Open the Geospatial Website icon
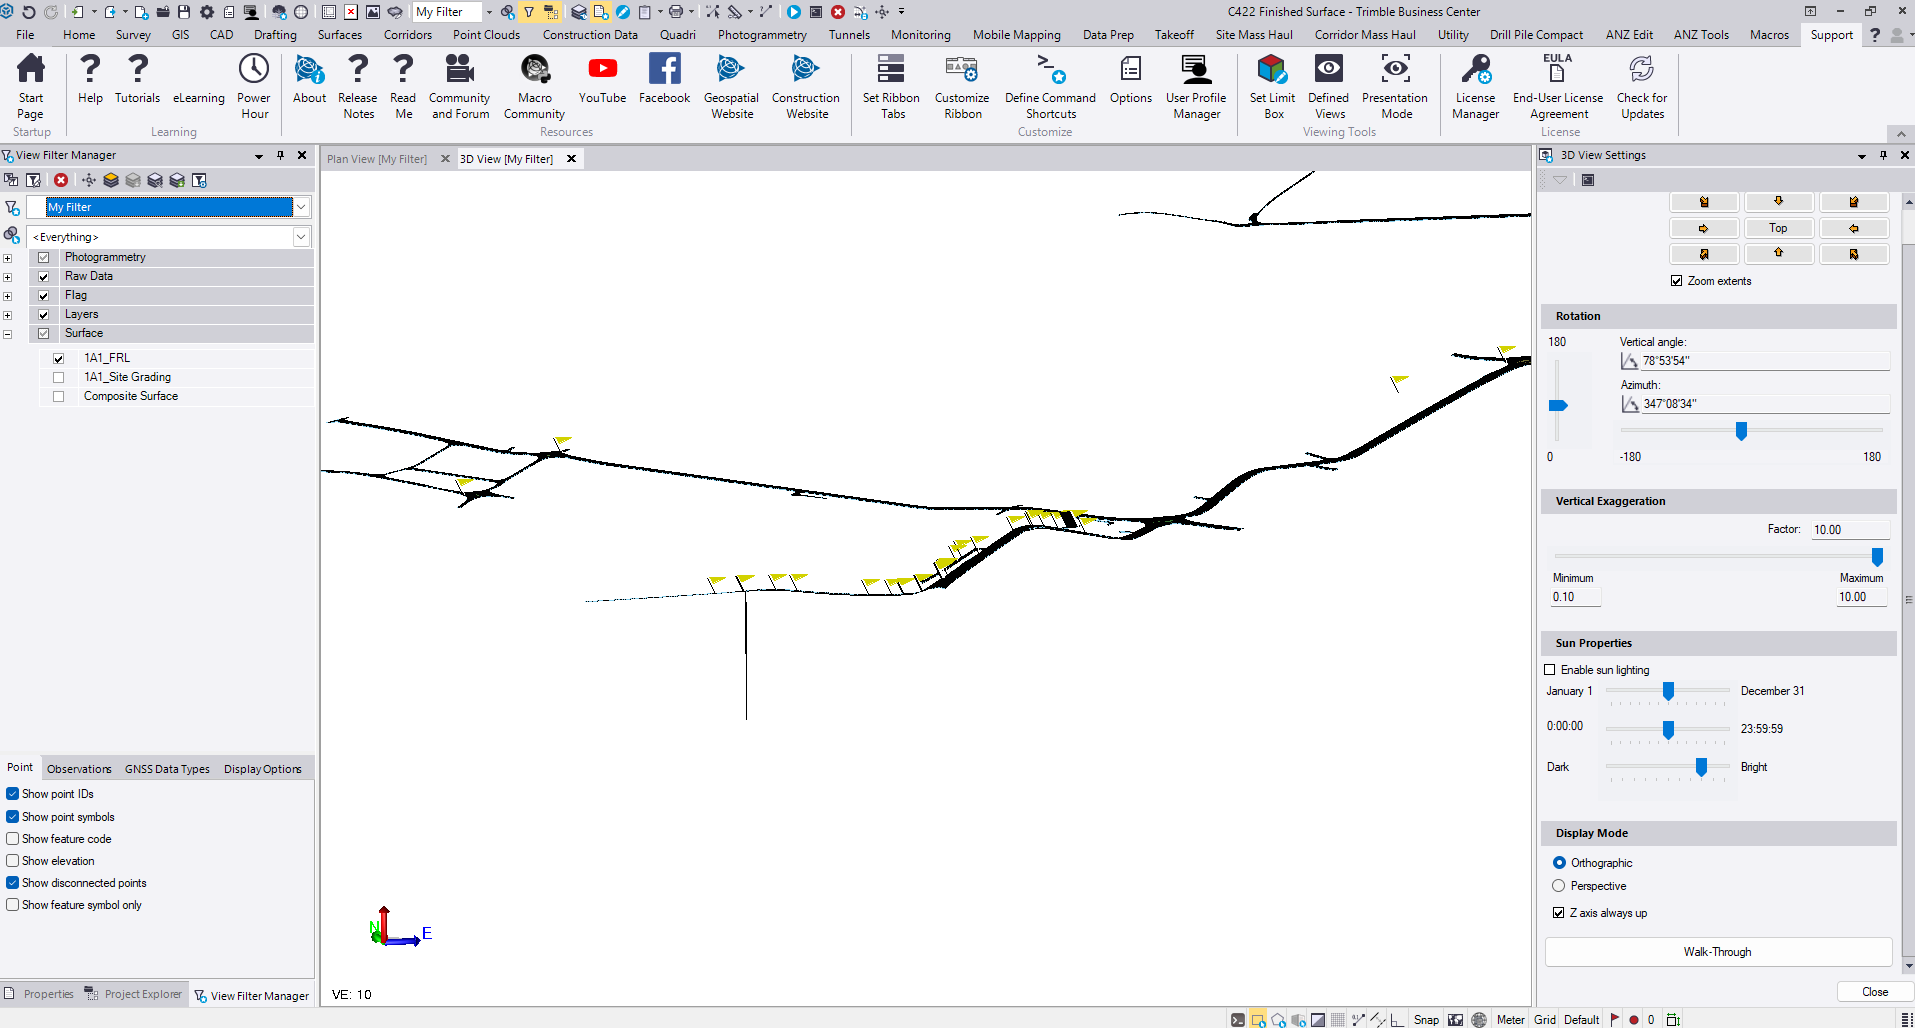 pyautogui.click(x=731, y=87)
